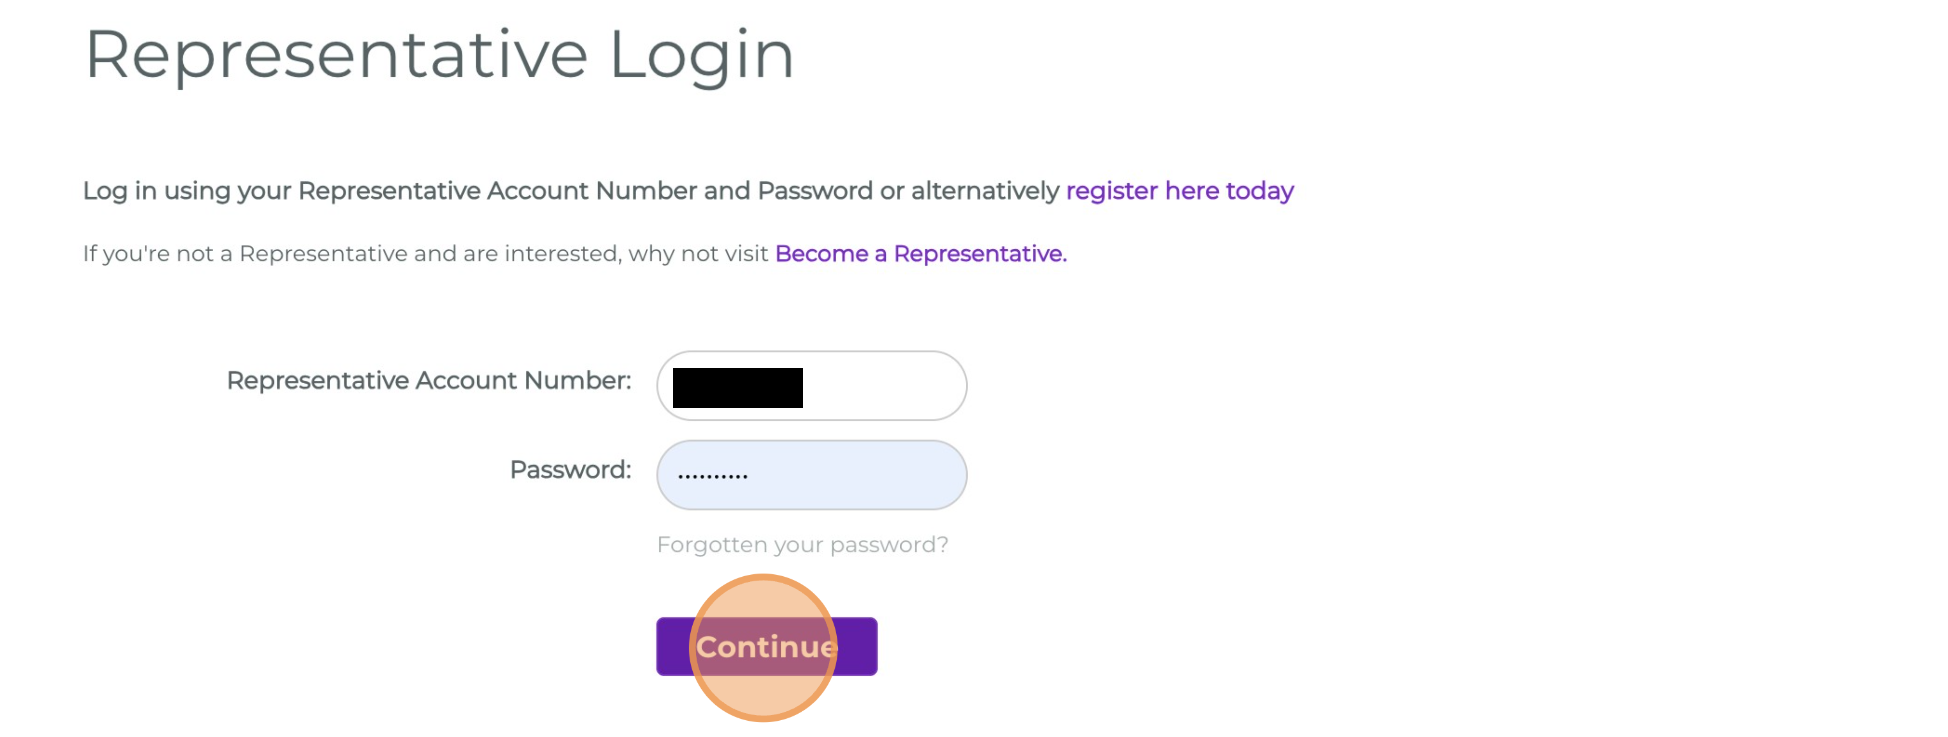
Task: Click empty space right of redacted account number
Action: (885, 386)
